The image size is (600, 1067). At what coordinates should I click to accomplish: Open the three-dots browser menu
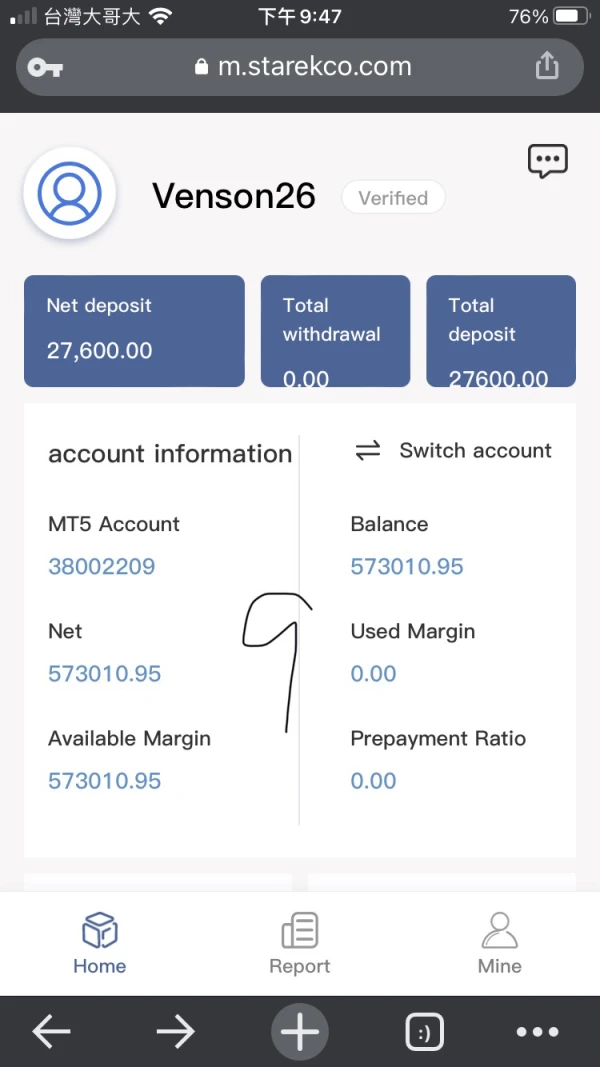click(537, 1032)
